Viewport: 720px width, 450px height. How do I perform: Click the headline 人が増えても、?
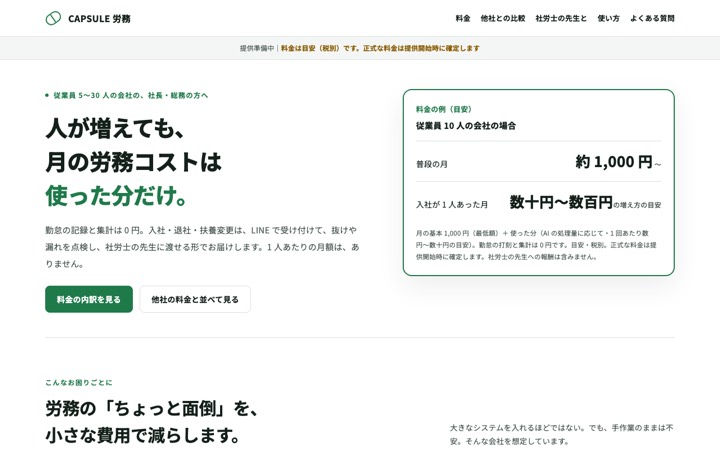pyautogui.click(x=115, y=128)
